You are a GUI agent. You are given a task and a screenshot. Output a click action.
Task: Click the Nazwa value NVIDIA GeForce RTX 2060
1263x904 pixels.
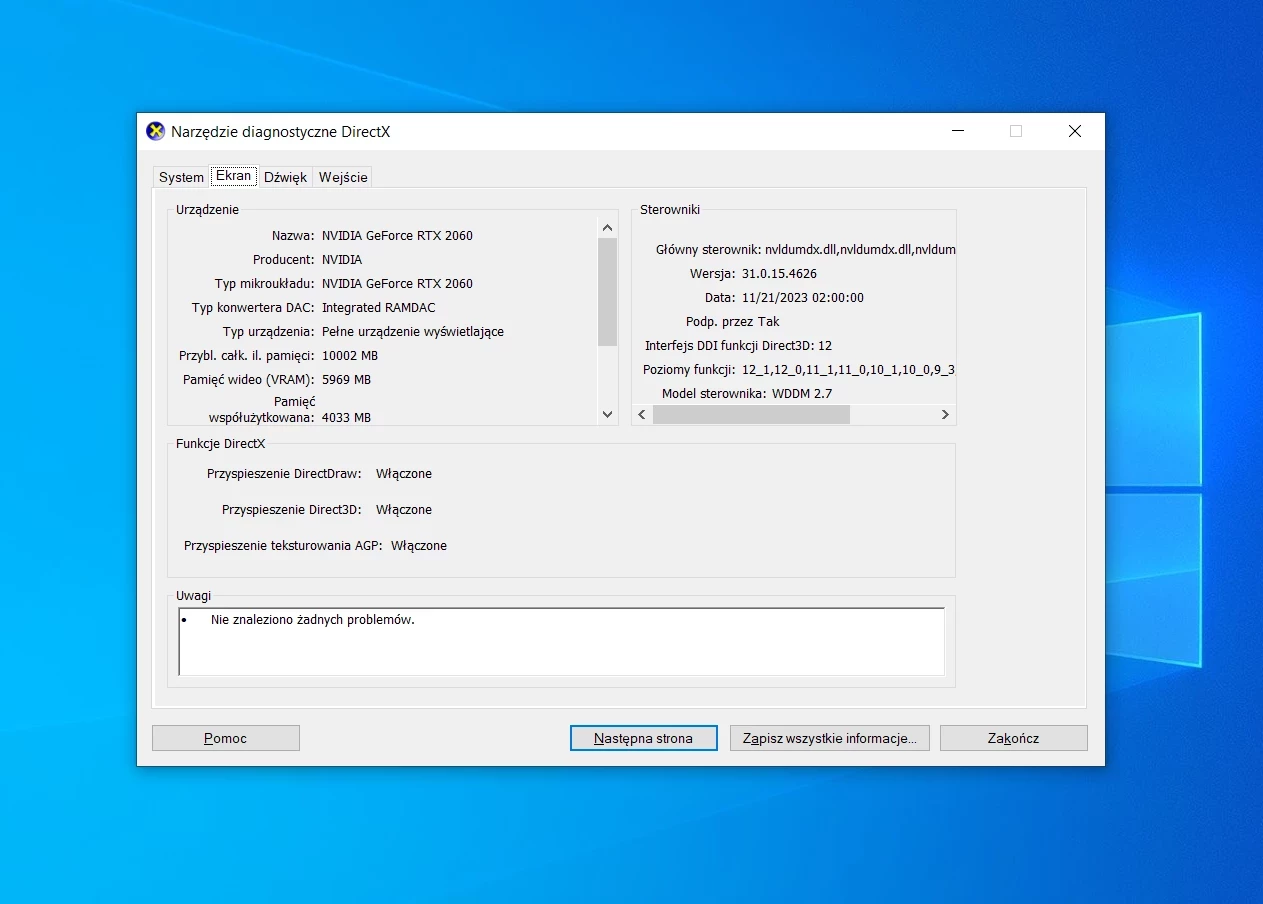[x=397, y=236]
